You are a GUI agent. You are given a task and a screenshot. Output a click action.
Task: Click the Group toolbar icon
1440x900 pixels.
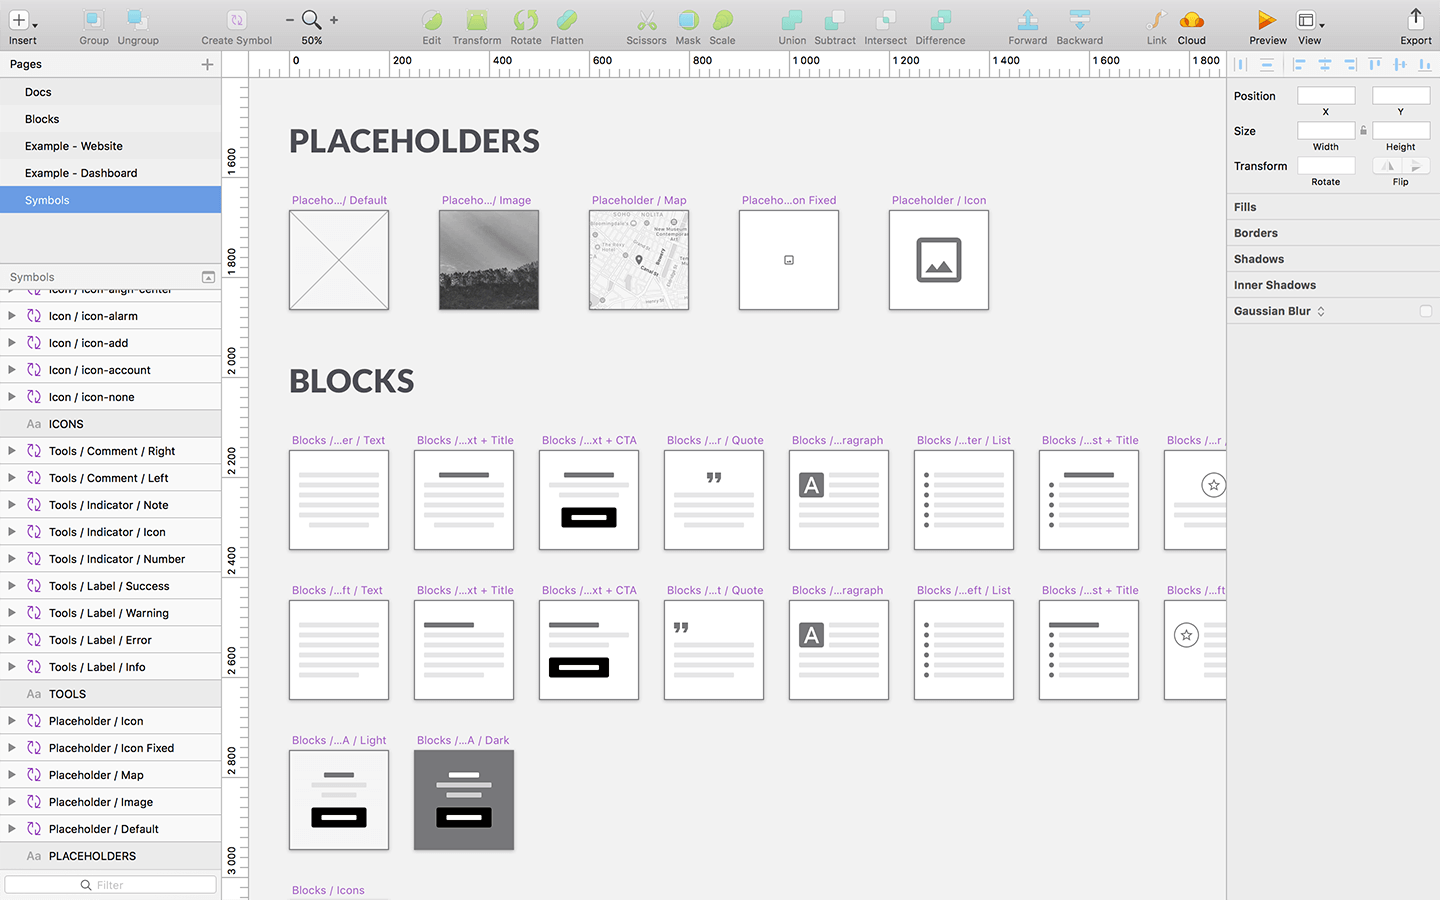coord(93,20)
